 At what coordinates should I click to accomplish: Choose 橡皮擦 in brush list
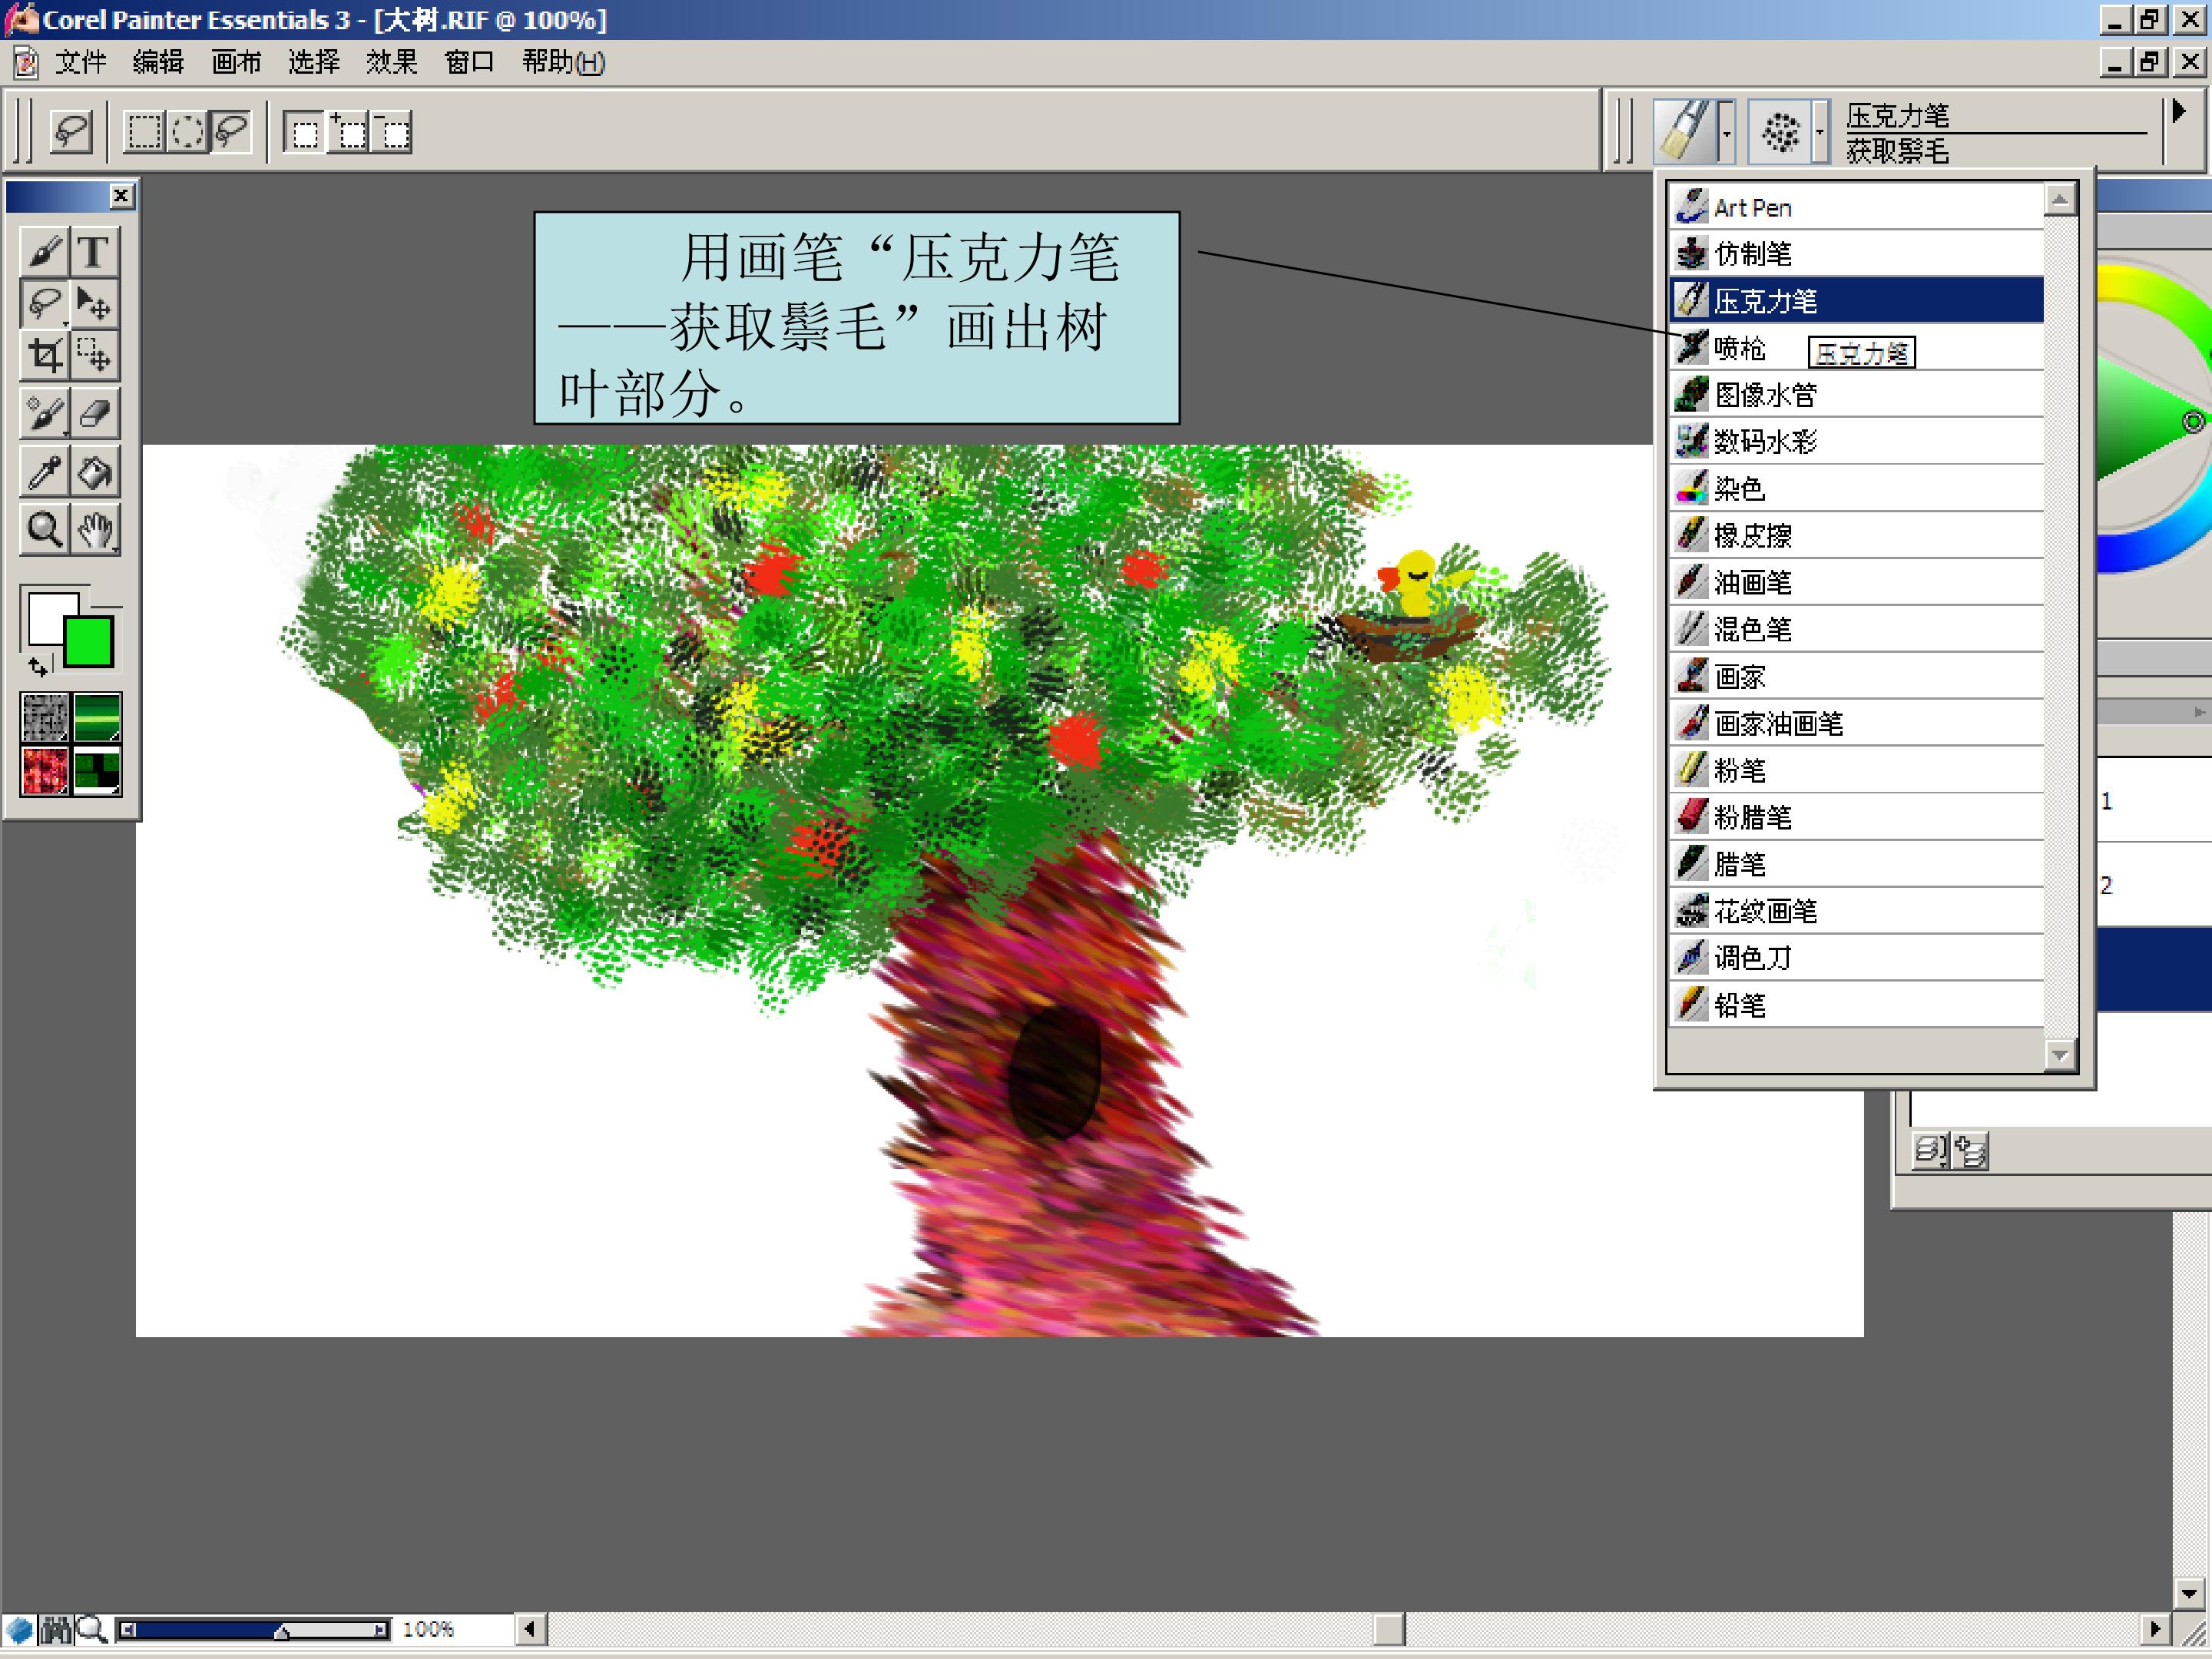coord(1857,535)
